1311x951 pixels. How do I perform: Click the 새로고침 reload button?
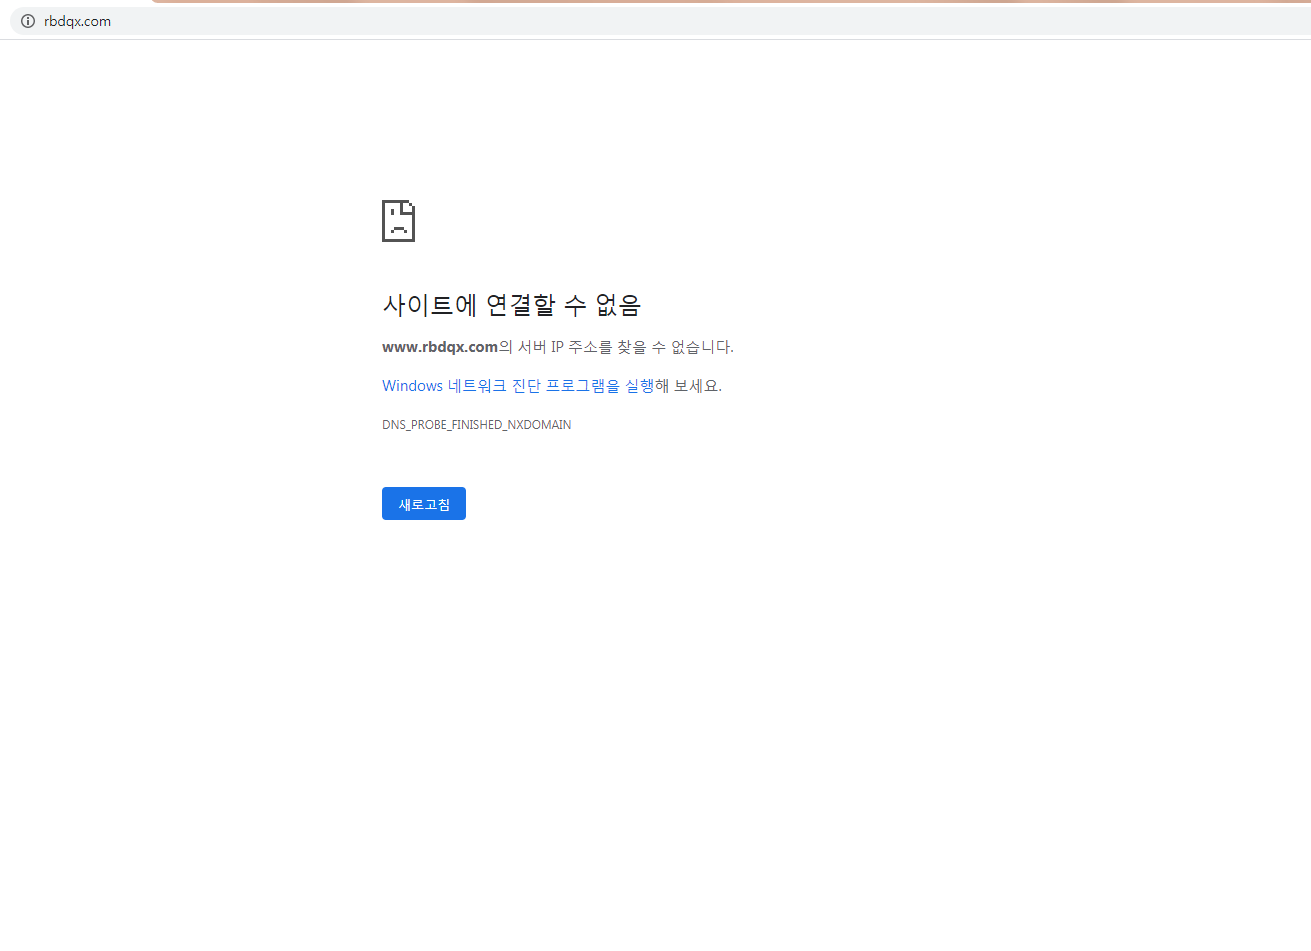click(x=424, y=504)
